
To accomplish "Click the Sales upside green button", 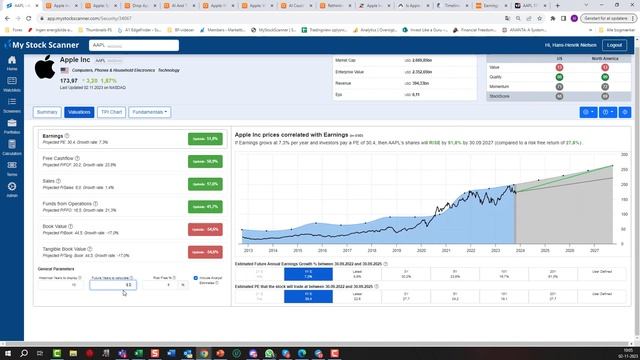I will 205,184.
